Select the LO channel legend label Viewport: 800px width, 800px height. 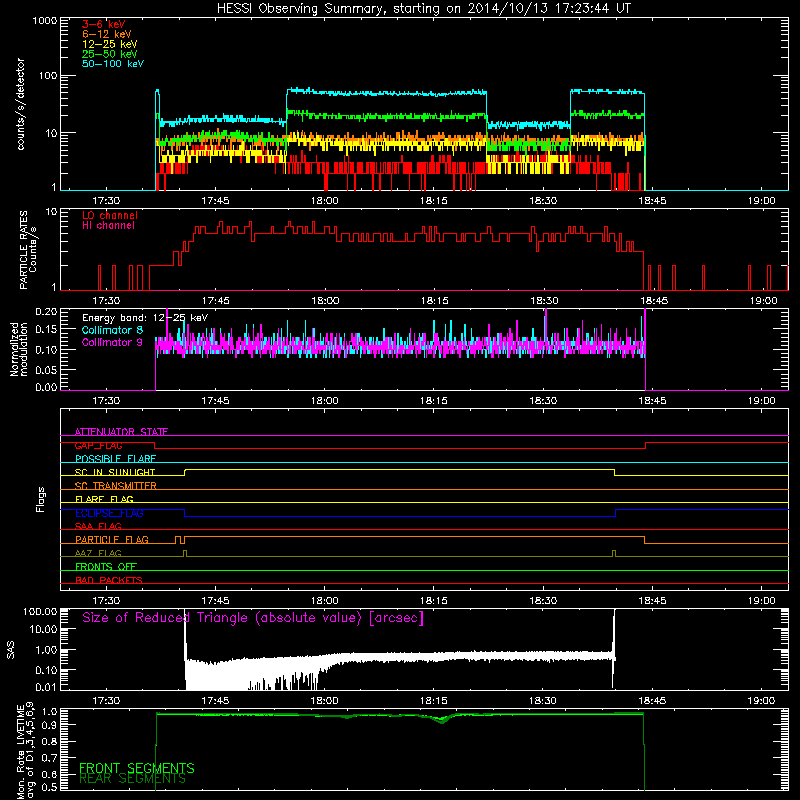pos(110,216)
